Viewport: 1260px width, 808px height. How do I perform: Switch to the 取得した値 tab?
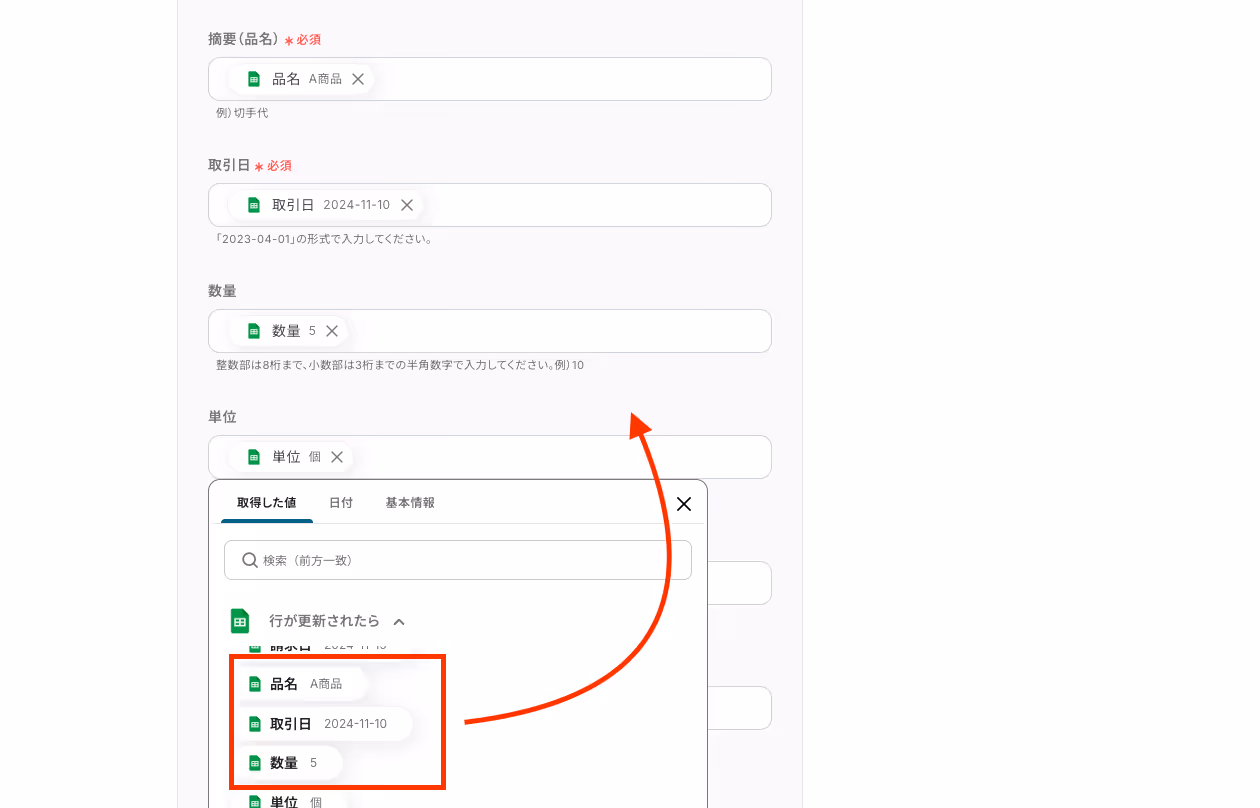[266, 503]
